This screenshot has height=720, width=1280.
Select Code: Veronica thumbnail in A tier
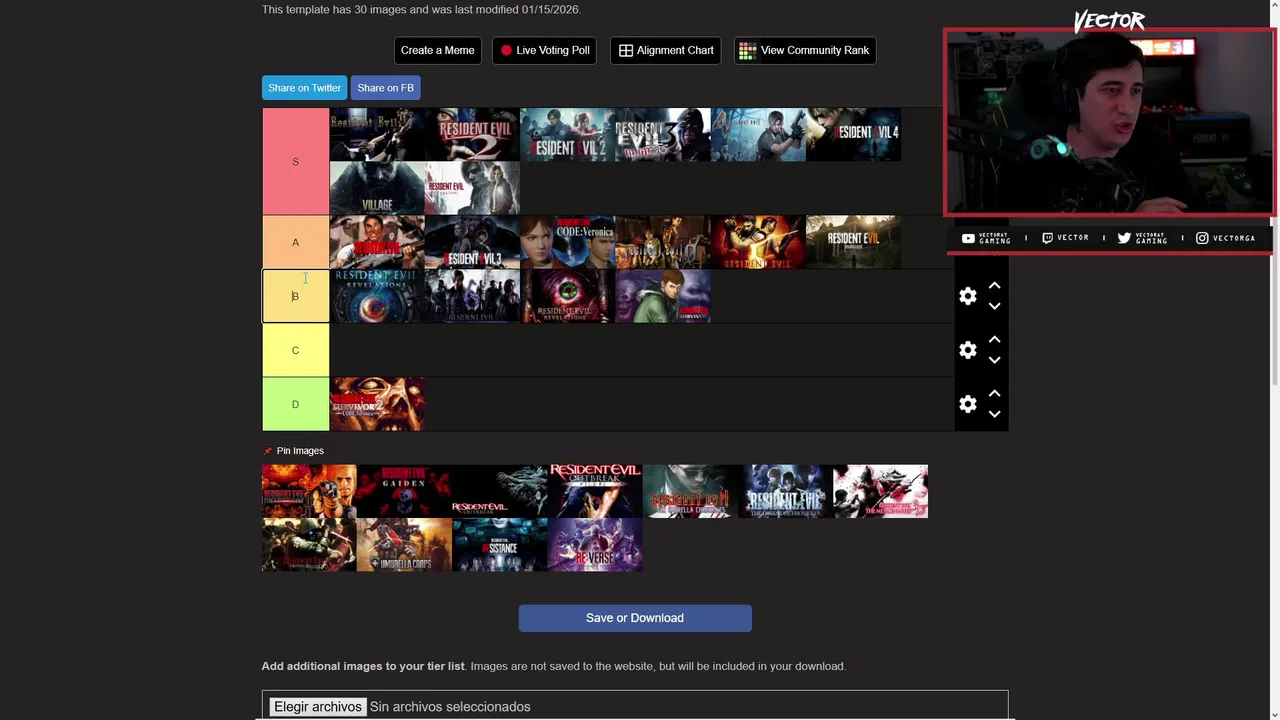[567, 242]
